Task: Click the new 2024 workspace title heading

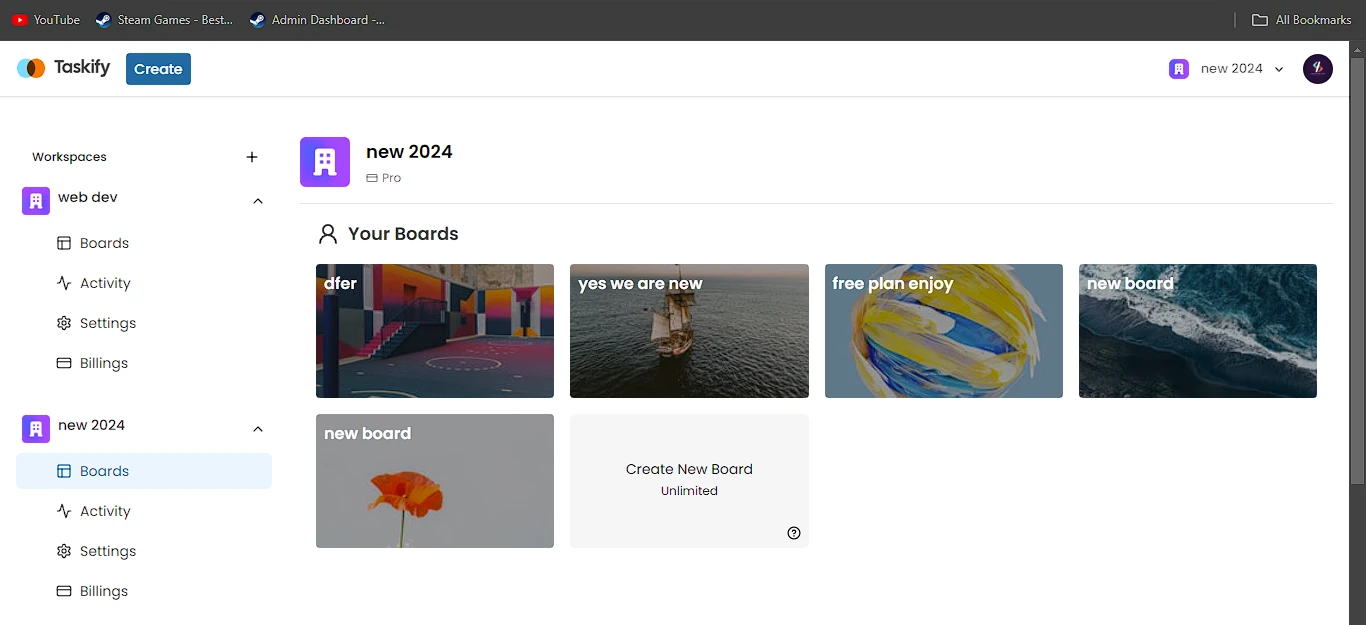Action: pyautogui.click(x=409, y=152)
